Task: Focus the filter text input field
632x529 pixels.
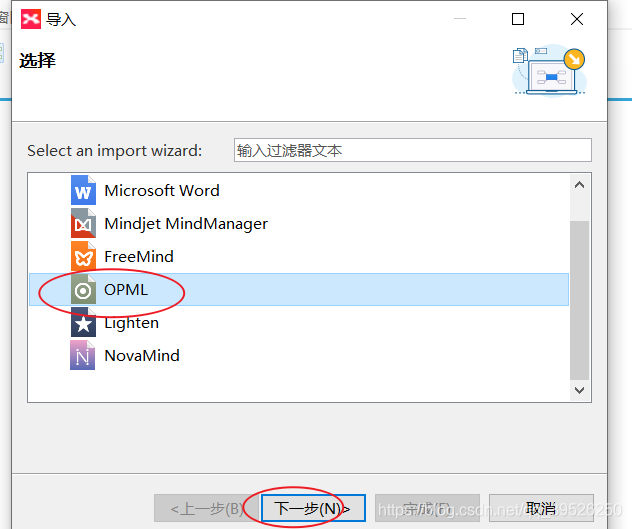Action: coord(413,150)
